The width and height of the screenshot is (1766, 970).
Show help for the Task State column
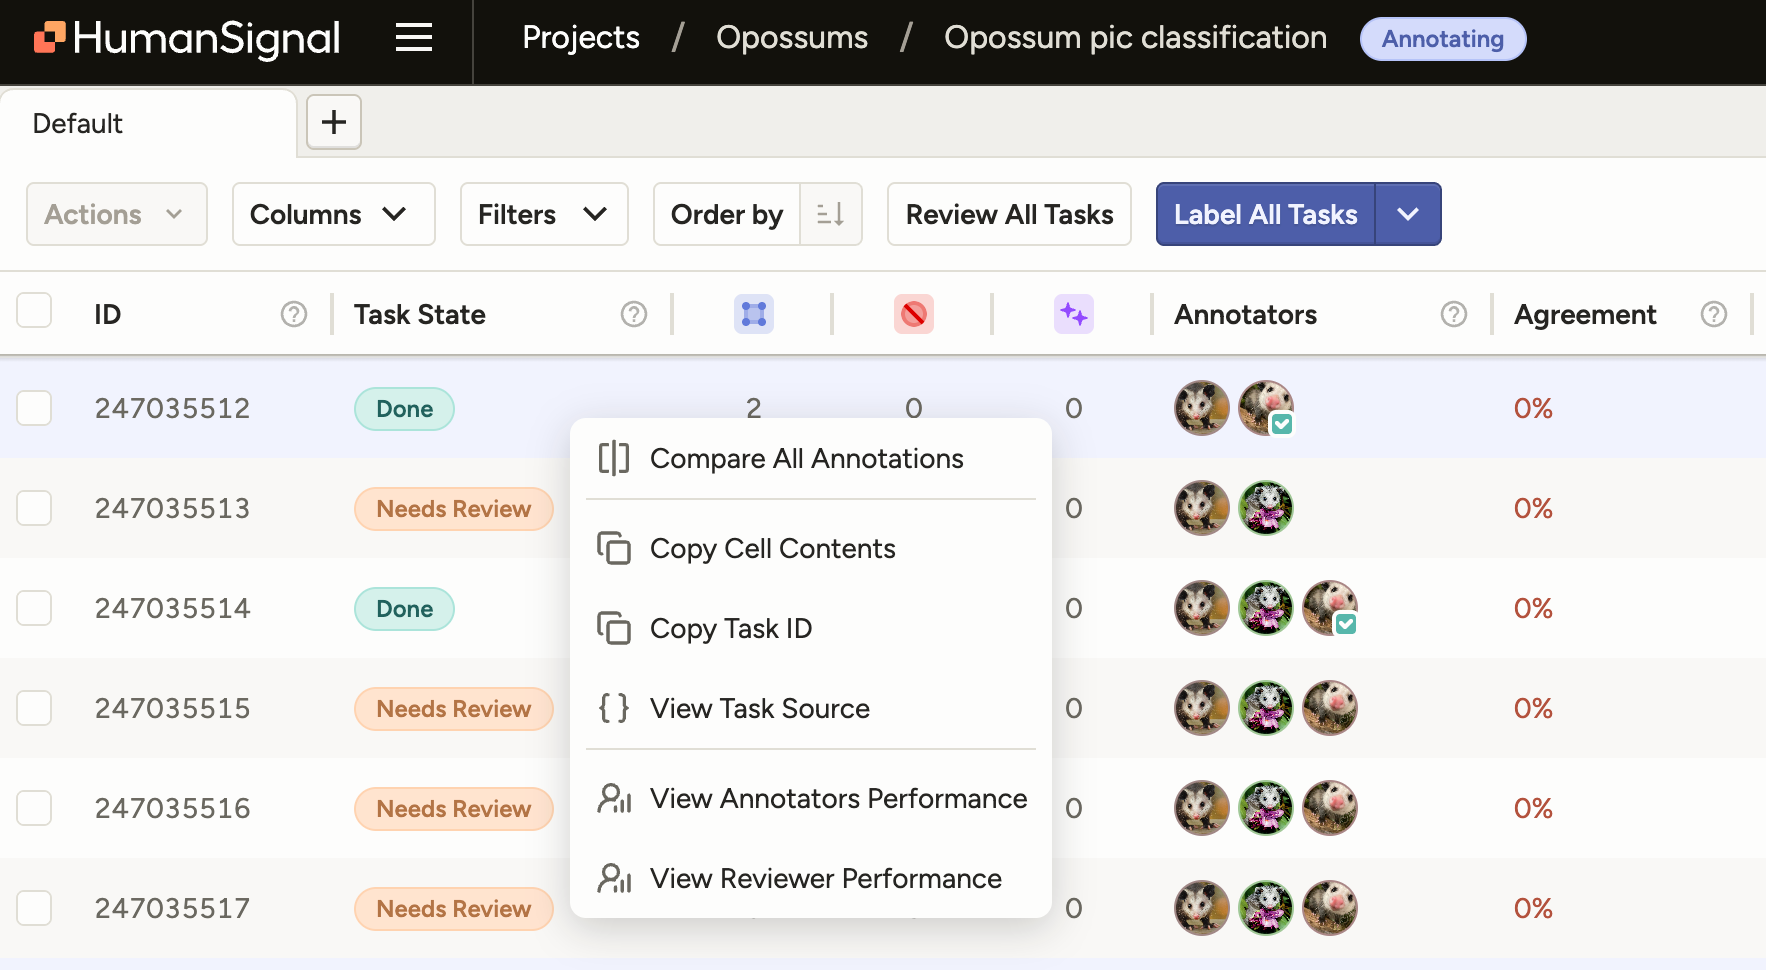pos(634,314)
